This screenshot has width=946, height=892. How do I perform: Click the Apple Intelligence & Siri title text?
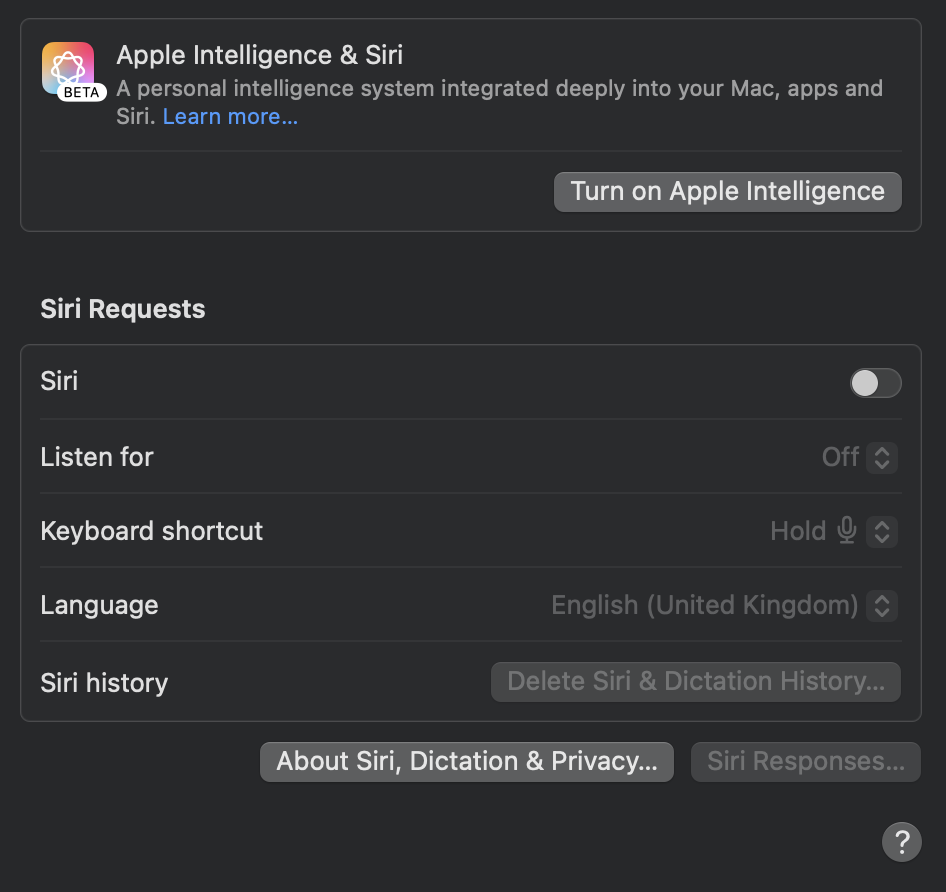click(260, 55)
